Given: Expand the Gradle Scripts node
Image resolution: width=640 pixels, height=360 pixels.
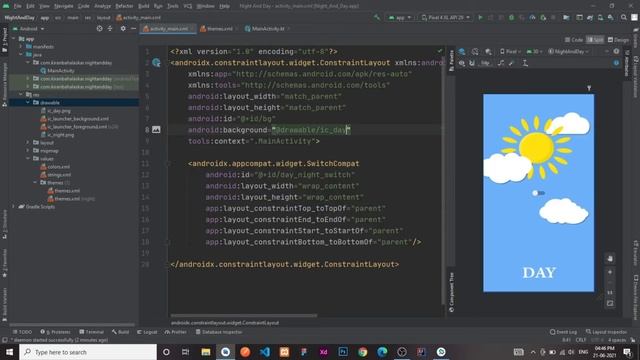Looking at the screenshot, I should (x=13, y=207).
